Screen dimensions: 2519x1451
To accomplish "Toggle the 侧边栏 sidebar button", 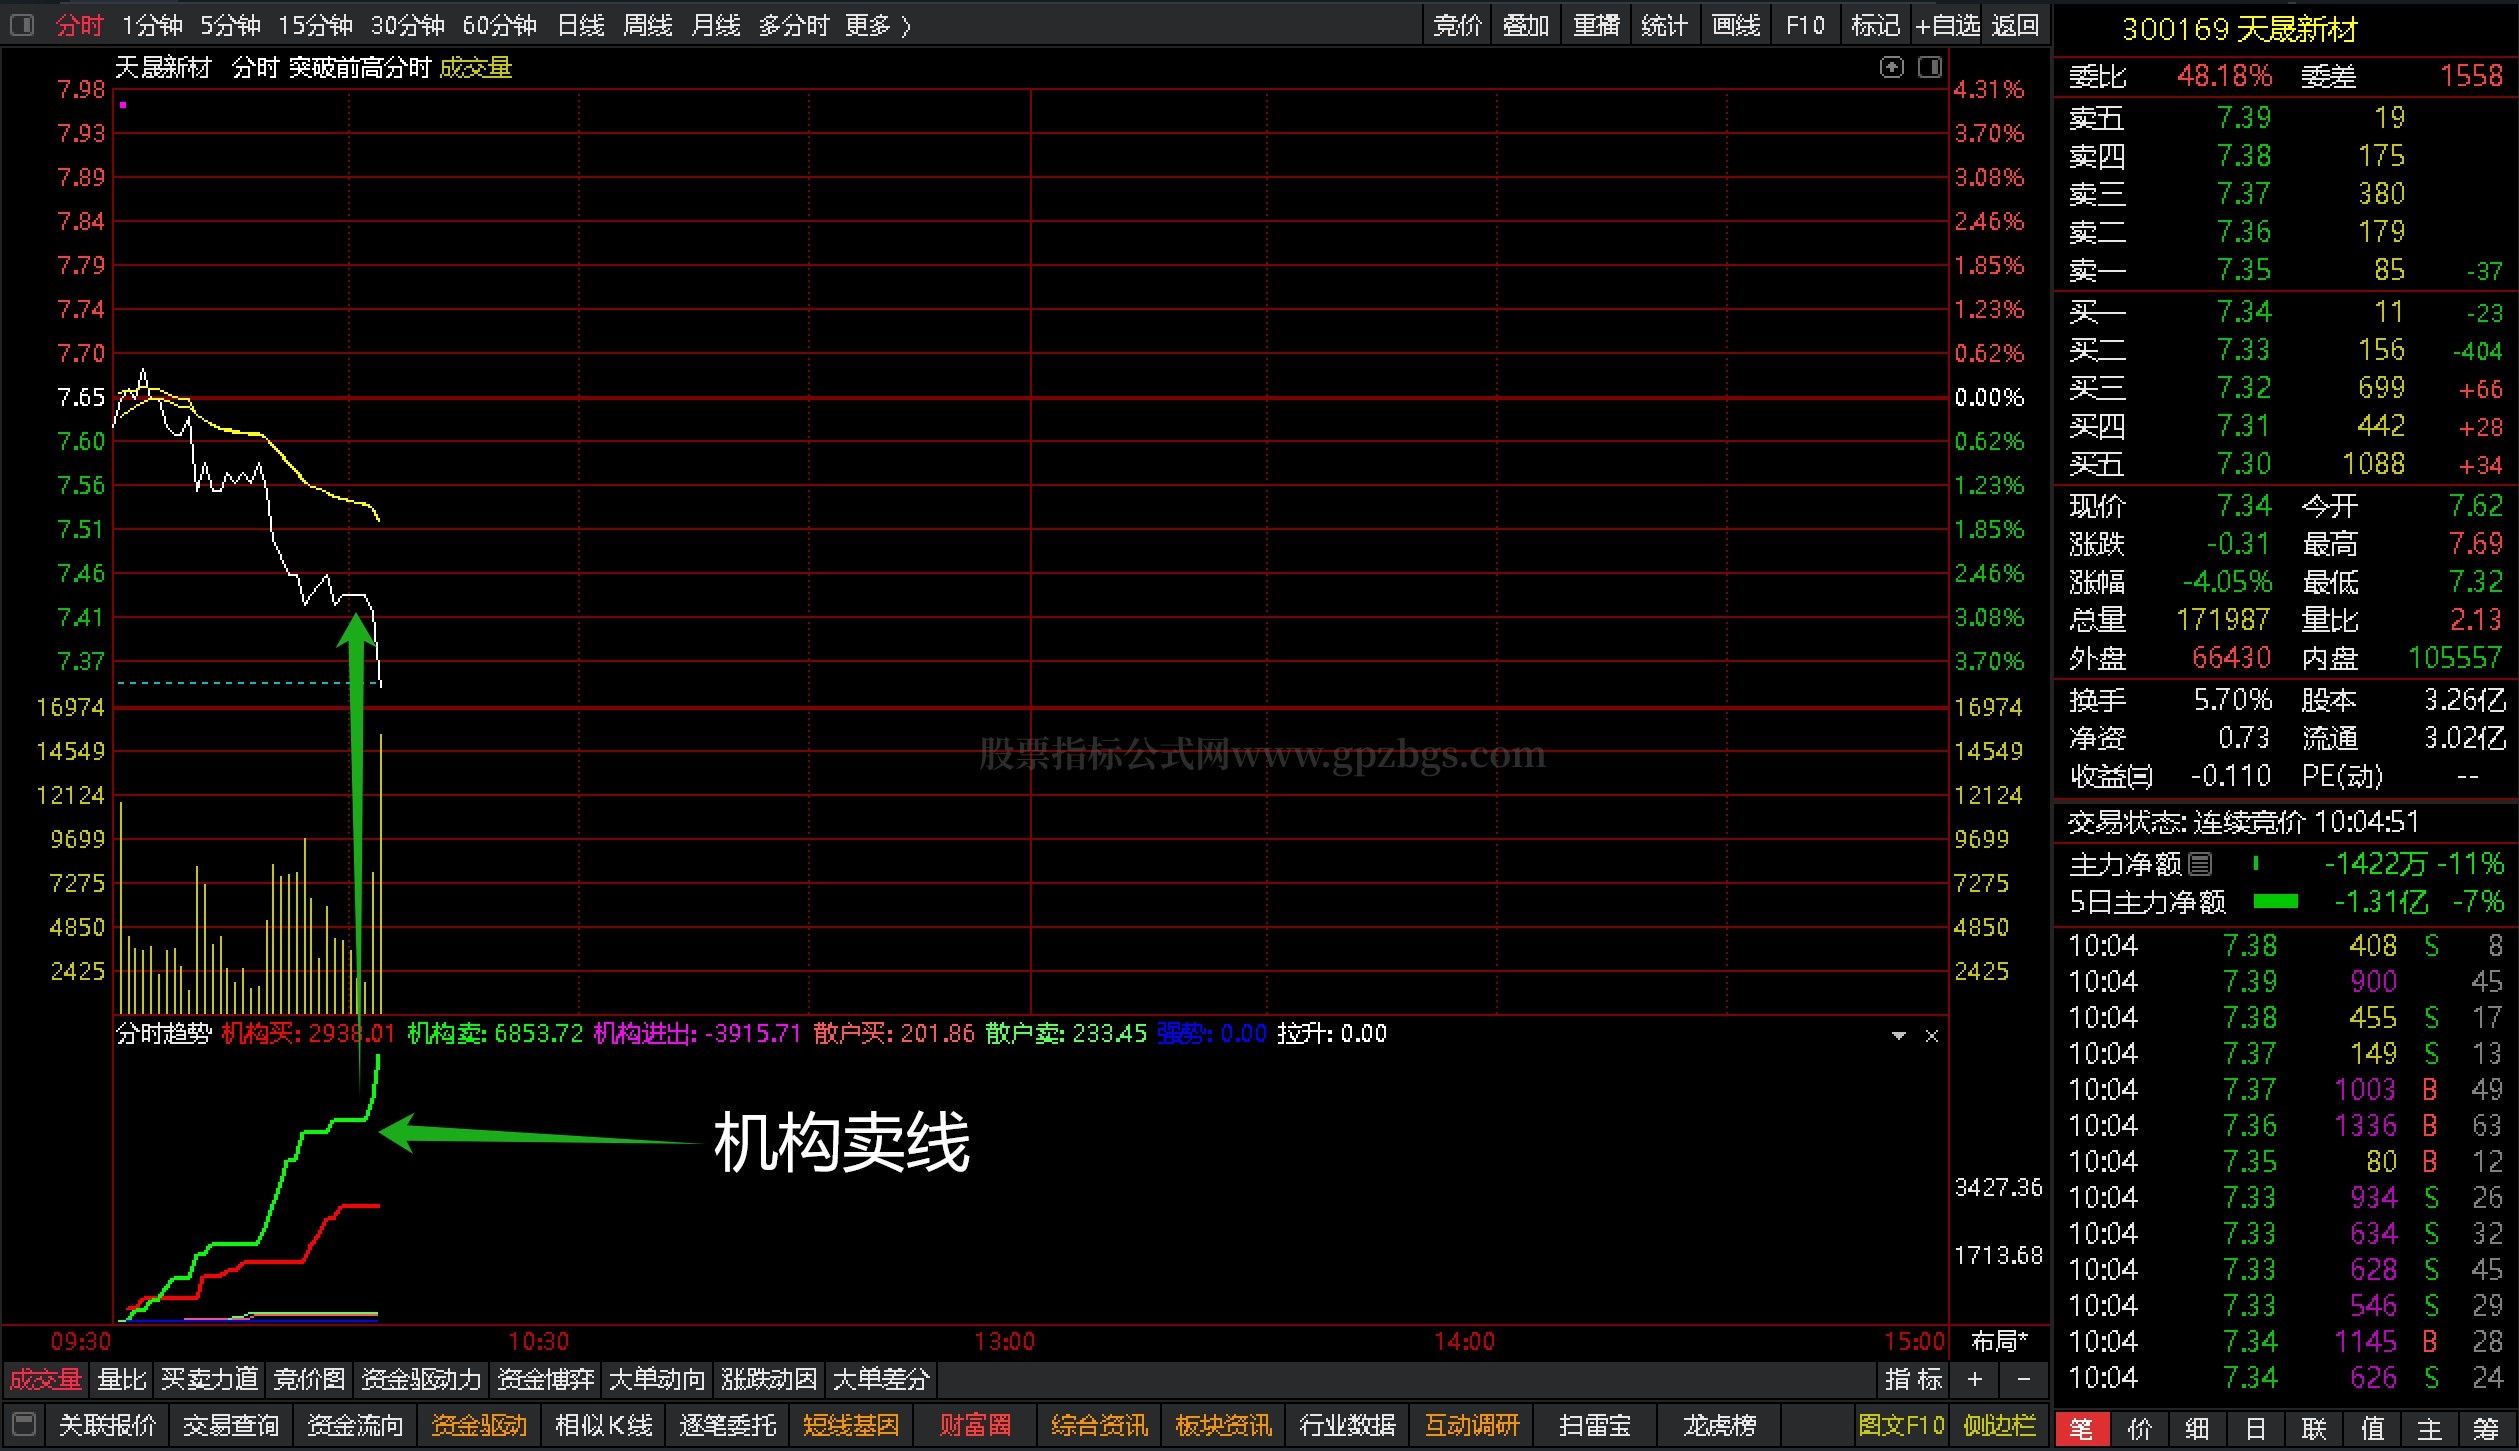I will pyautogui.click(x=1999, y=1425).
